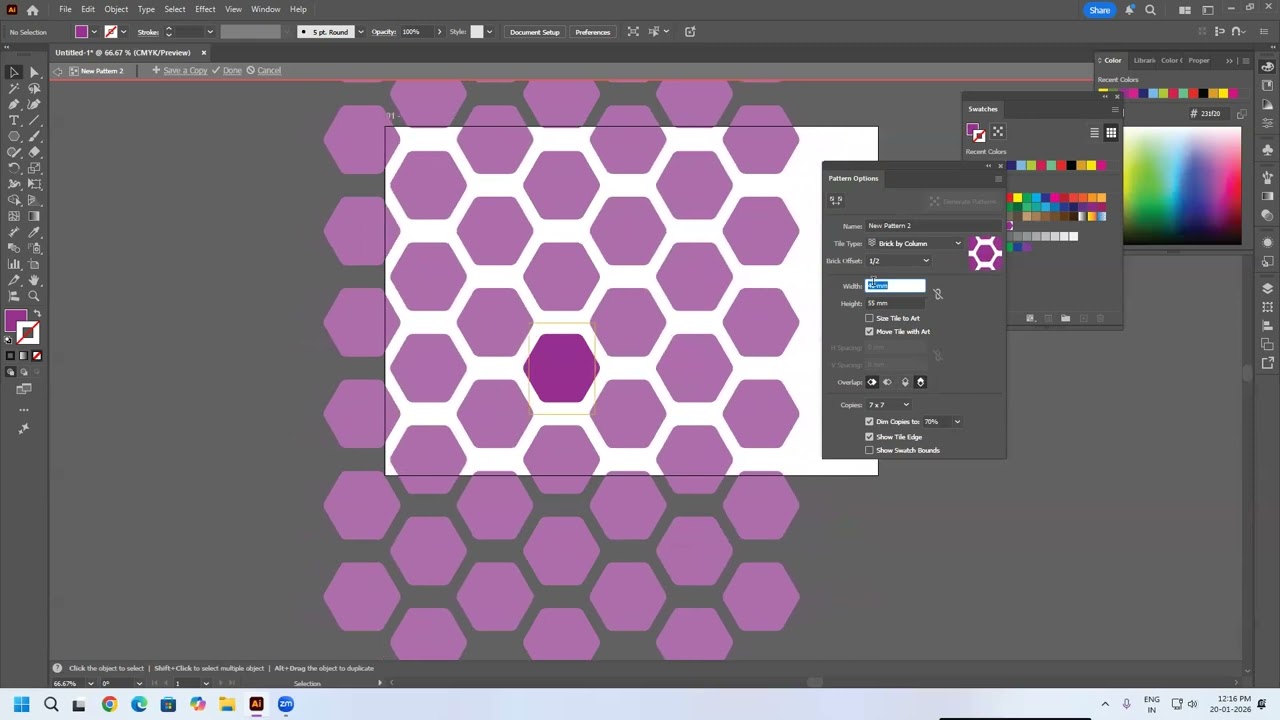
Task: Open the Object menu
Action: coord(116,10)
